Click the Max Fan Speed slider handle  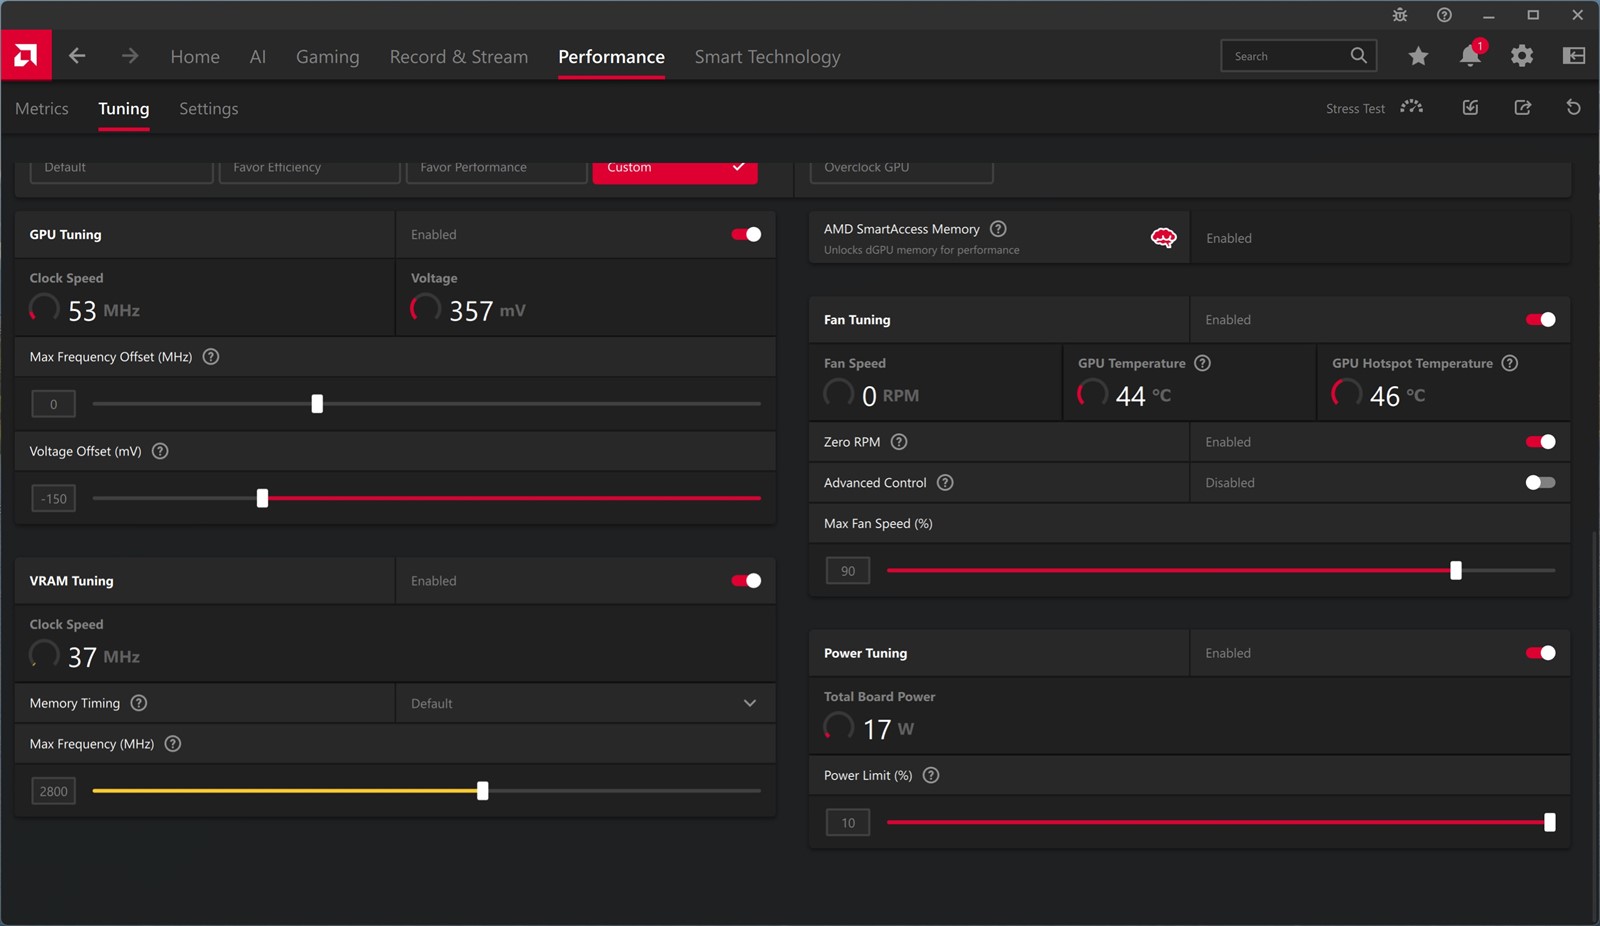(x=1456, y=570)
